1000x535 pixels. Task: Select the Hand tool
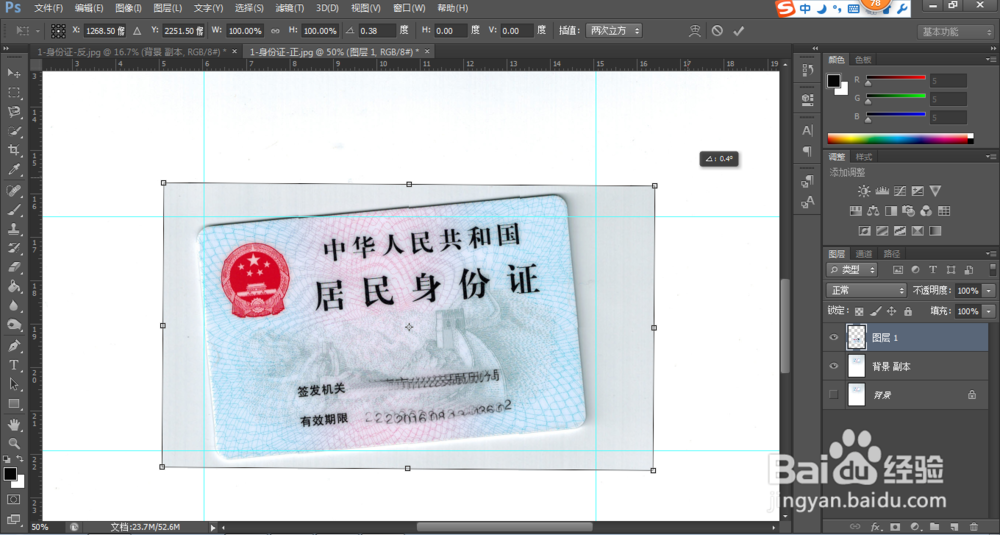14,424
